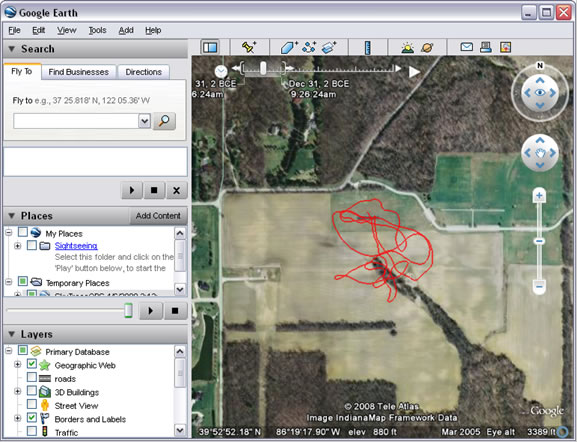577x442 pixels.
Task: Play the Places tour
Action: [x=151, y=311]
